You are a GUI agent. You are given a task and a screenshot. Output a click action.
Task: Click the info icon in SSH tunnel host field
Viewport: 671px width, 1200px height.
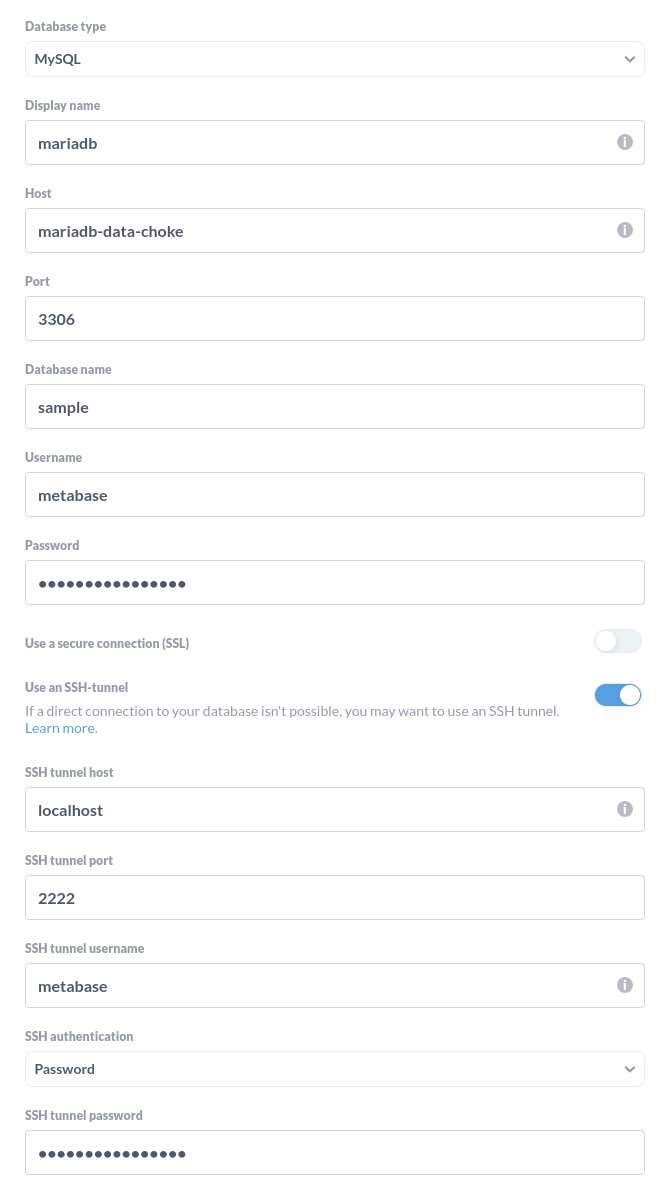click(625, 809)
